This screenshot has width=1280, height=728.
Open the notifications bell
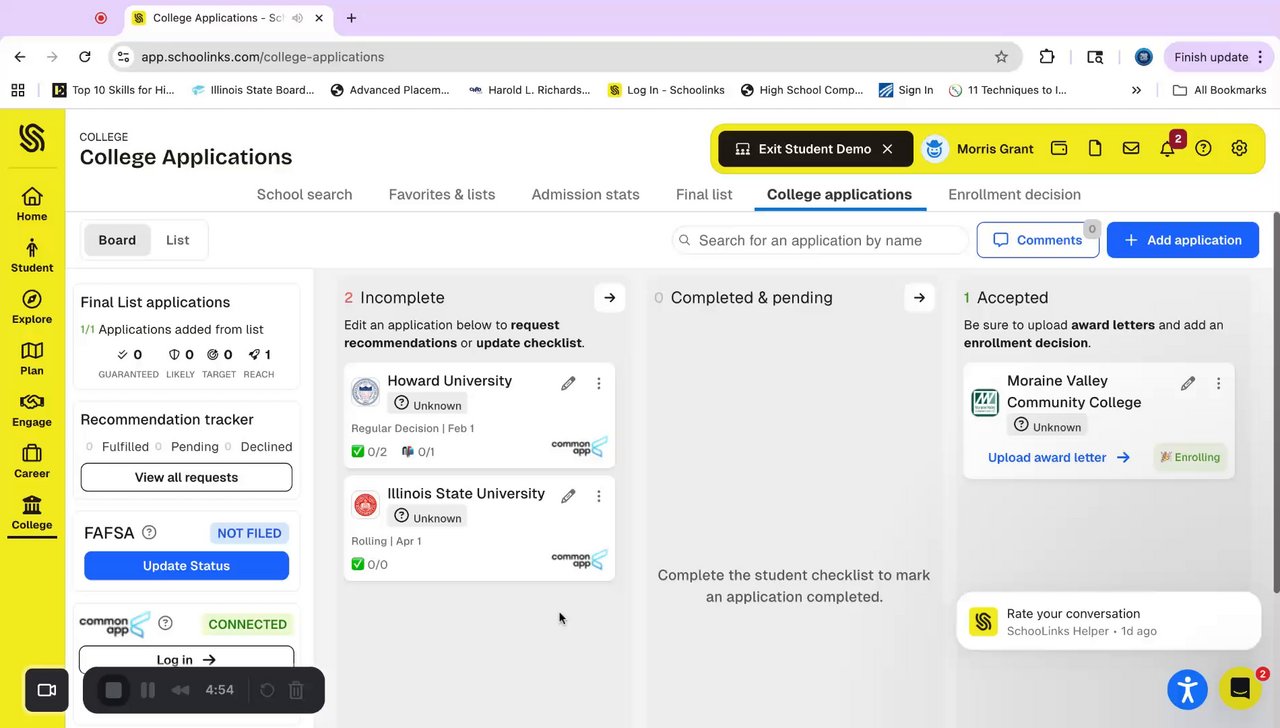click(1167, 148)
